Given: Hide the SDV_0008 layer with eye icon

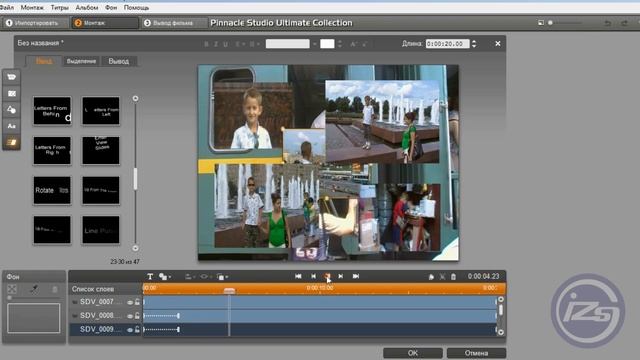Looking at the screenshot, I should 130,316.
